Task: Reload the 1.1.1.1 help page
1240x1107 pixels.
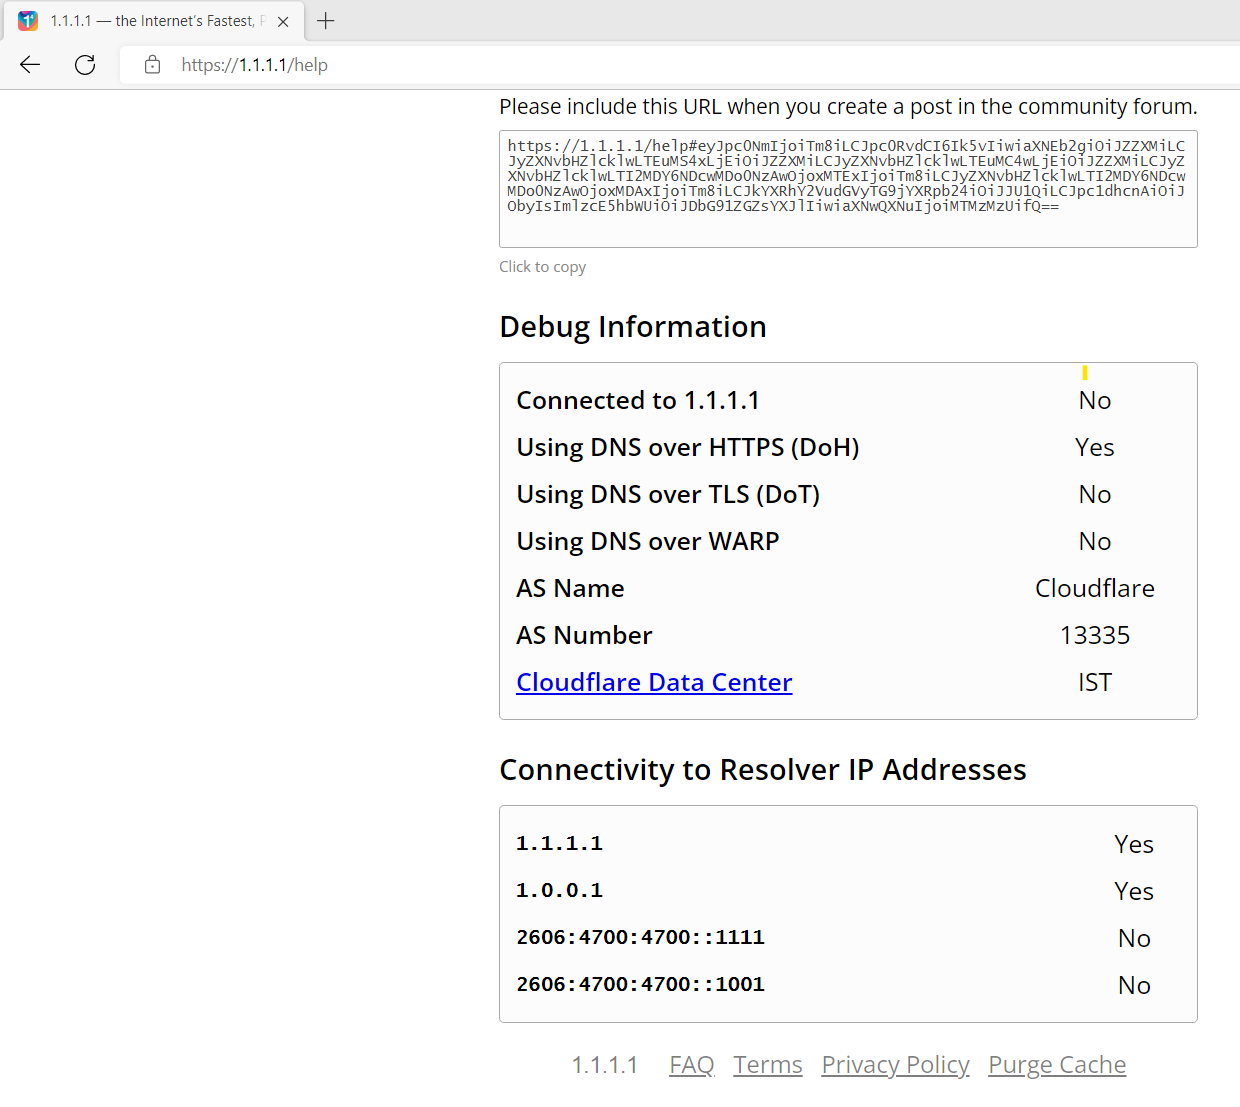Action: (x=85, y=65)
